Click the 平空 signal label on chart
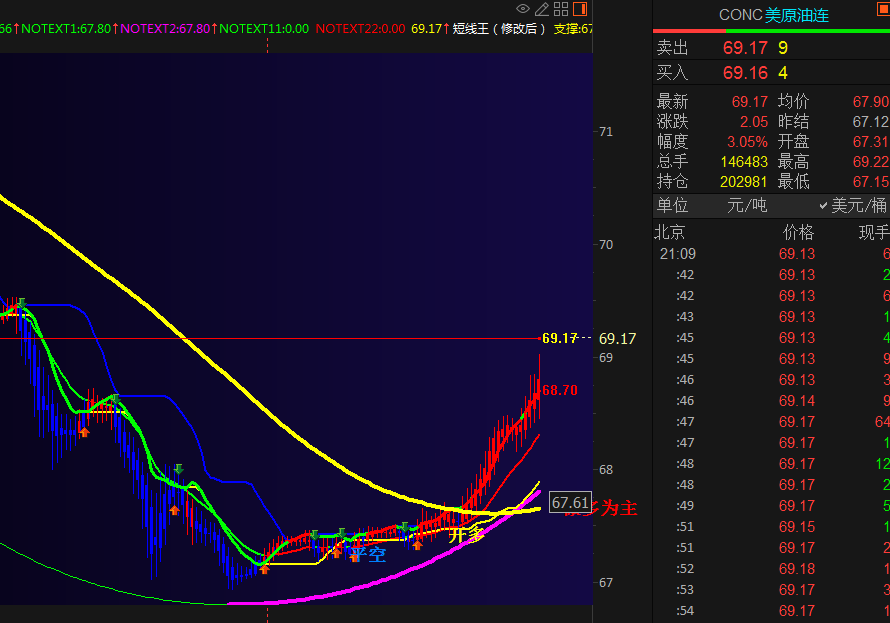Viewport: 890px width, 623px height. point(368,554)
